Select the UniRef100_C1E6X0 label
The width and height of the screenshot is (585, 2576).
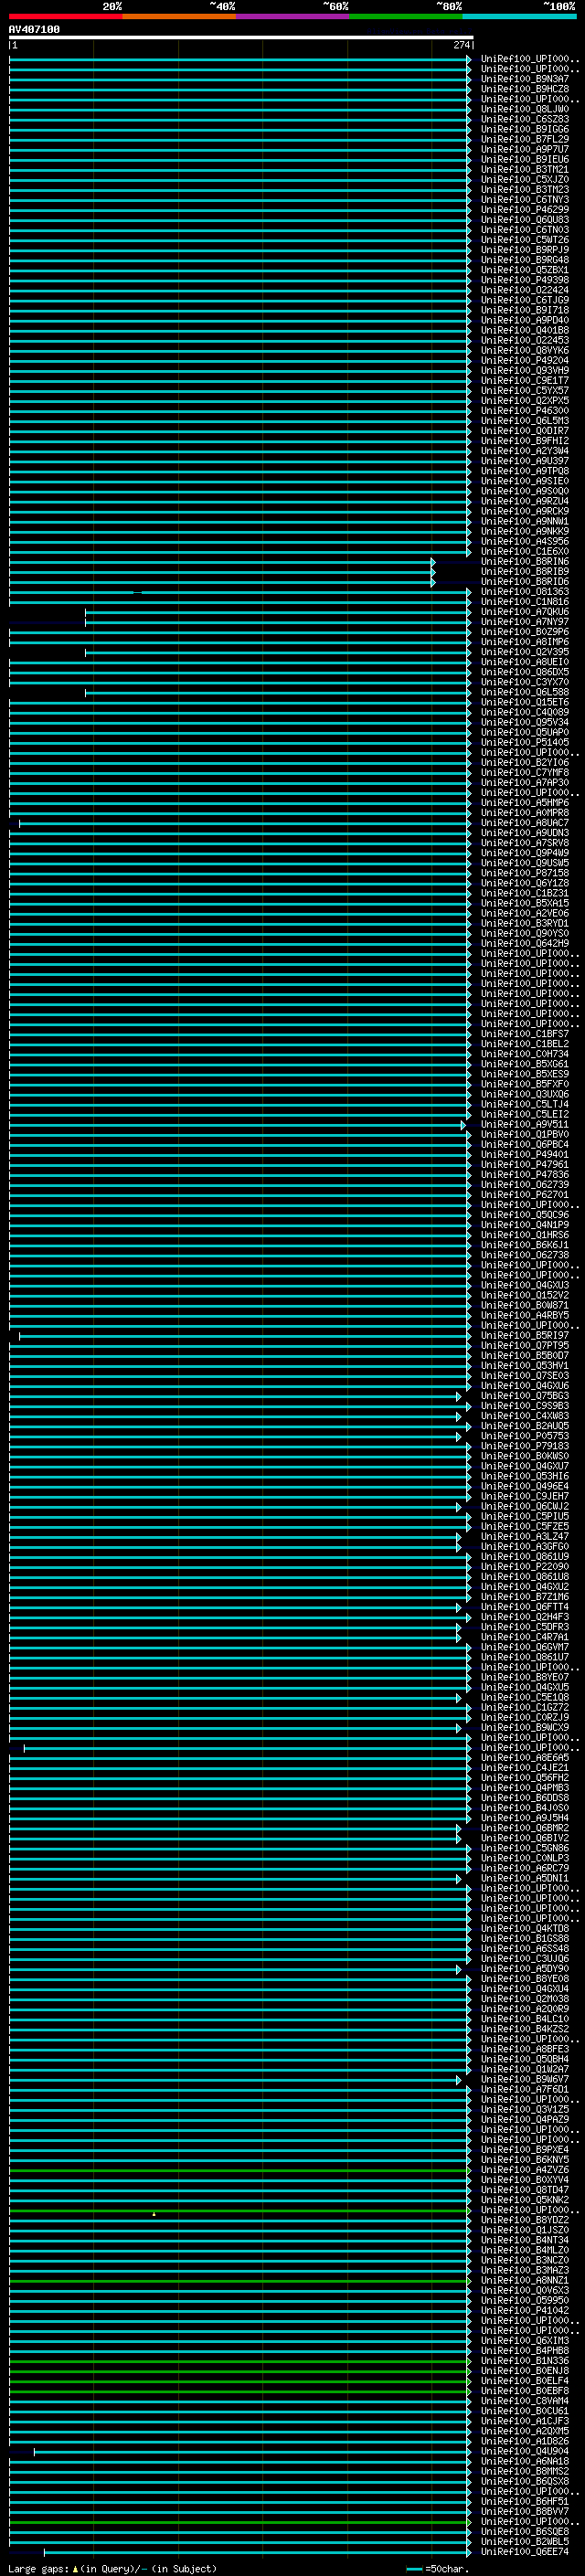coord(525,552)
